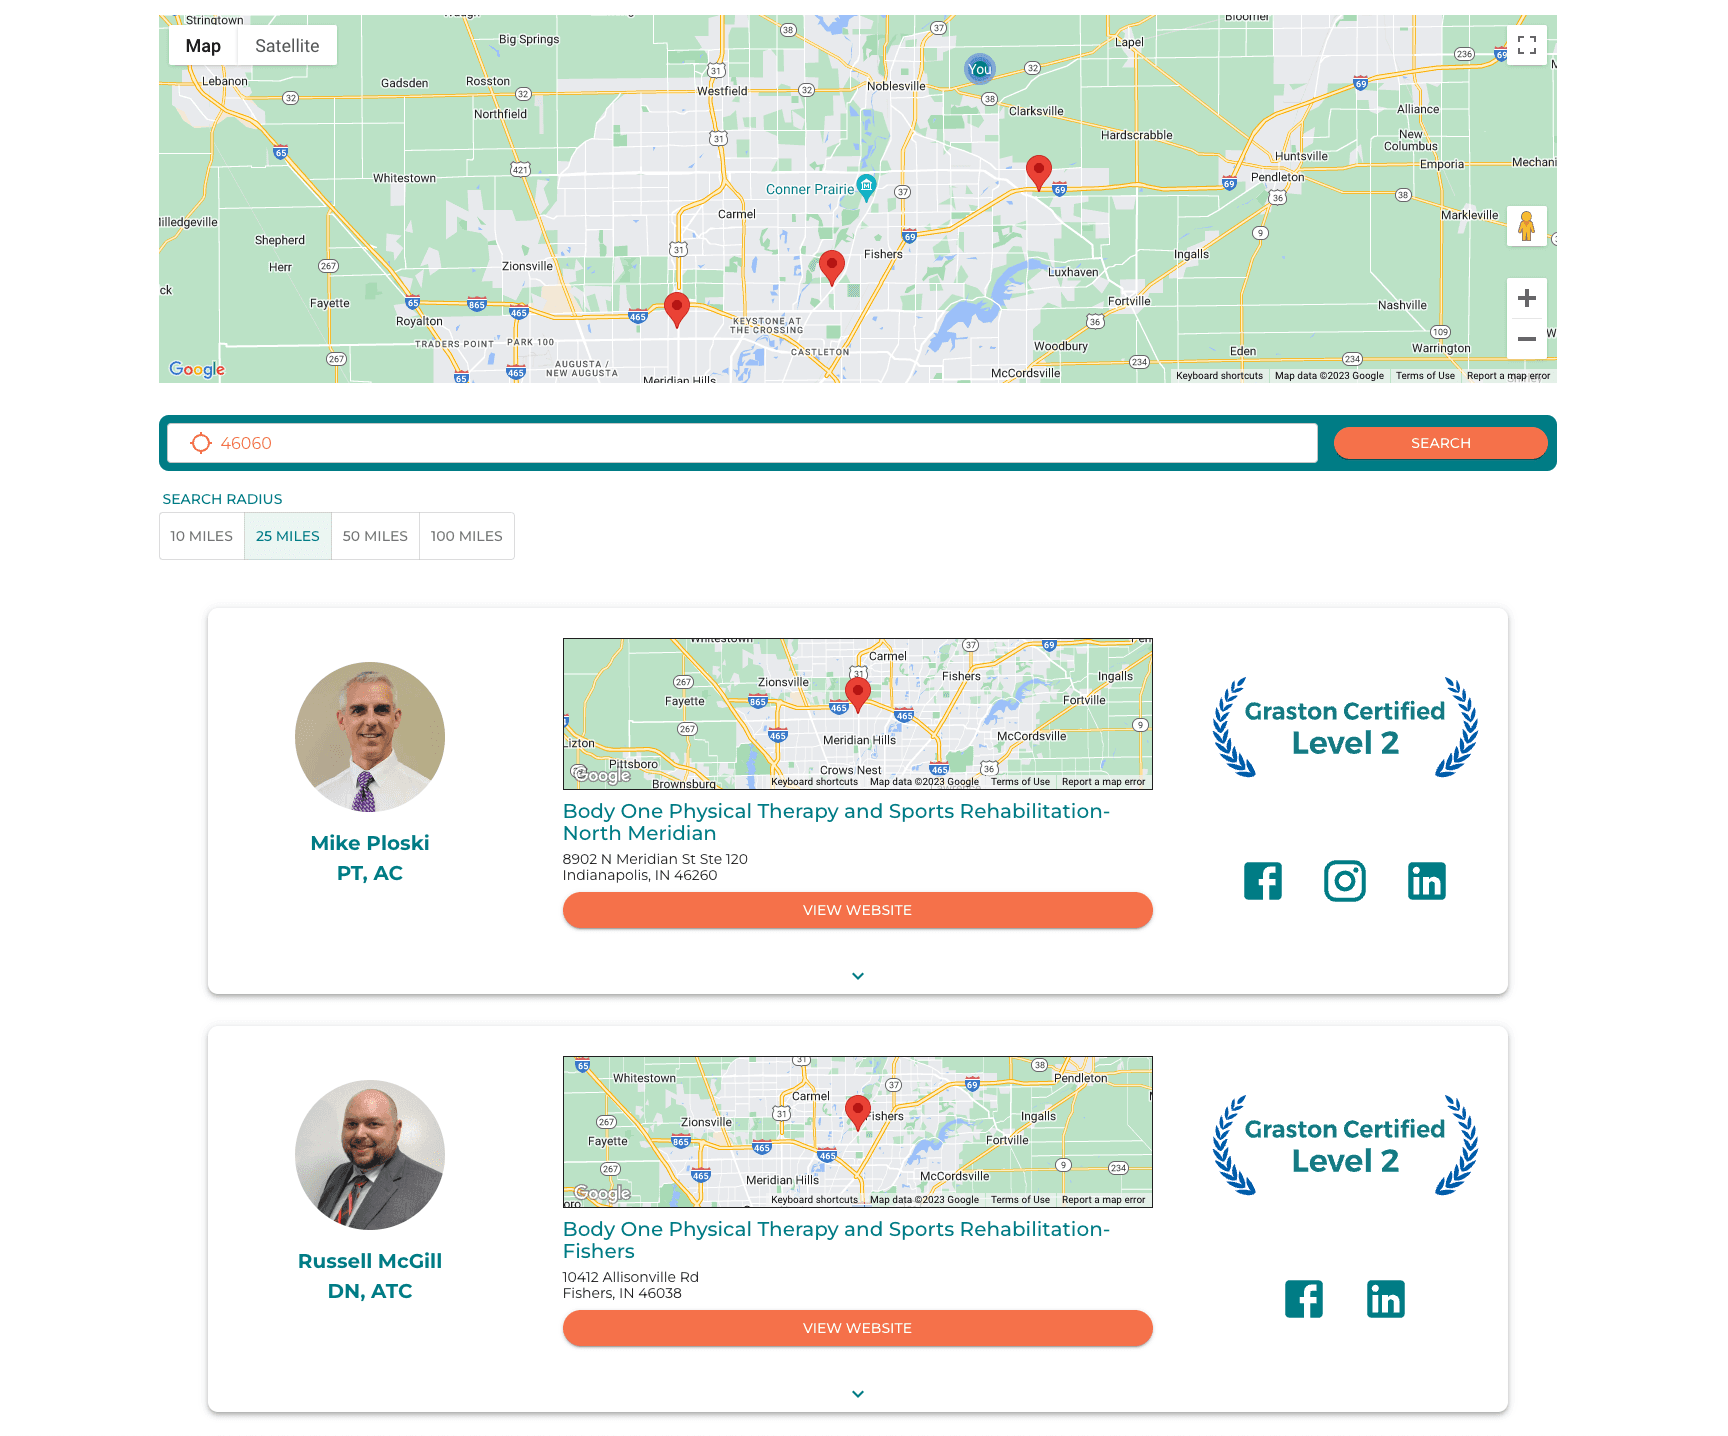Zoom in on the main map
Viewport: 1728px width, 1436px height.
(1526, 298)
